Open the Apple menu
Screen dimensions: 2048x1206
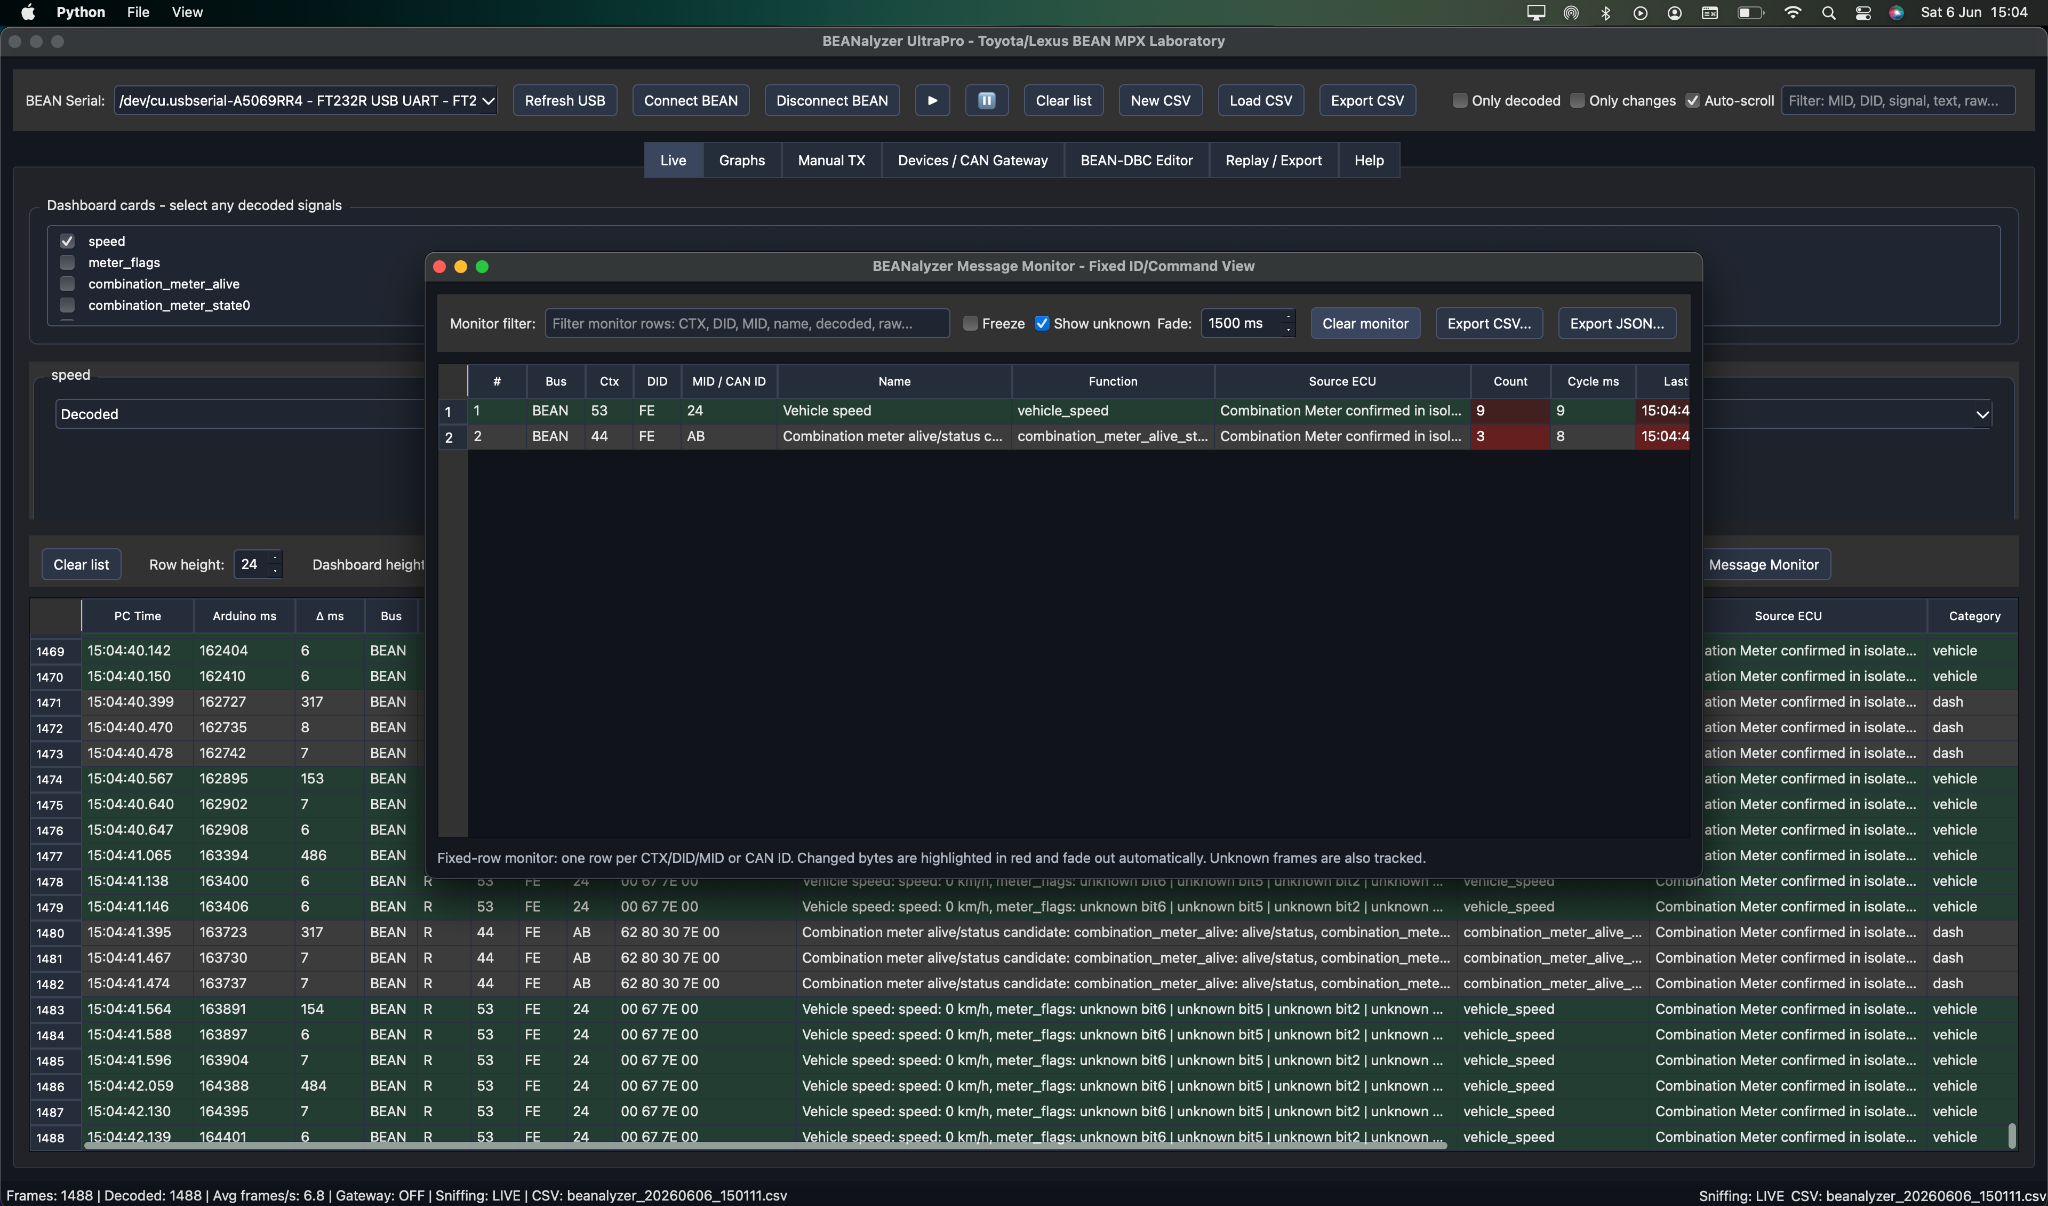tap(28, 12)
